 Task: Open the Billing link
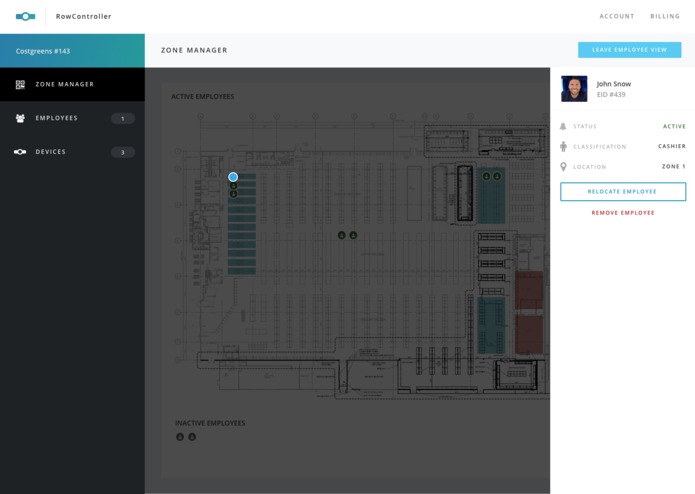(665, 16)
